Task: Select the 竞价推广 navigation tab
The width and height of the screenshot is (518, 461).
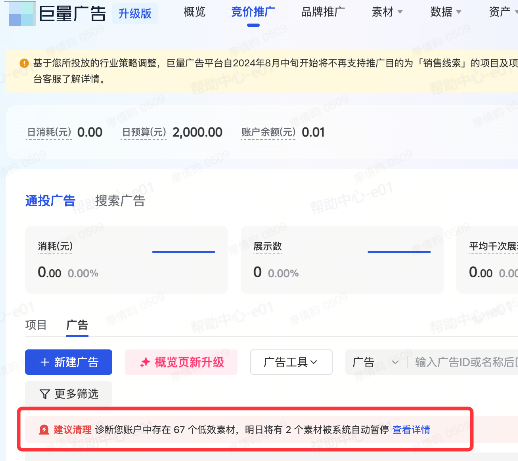Action: (x=253, y=12)
